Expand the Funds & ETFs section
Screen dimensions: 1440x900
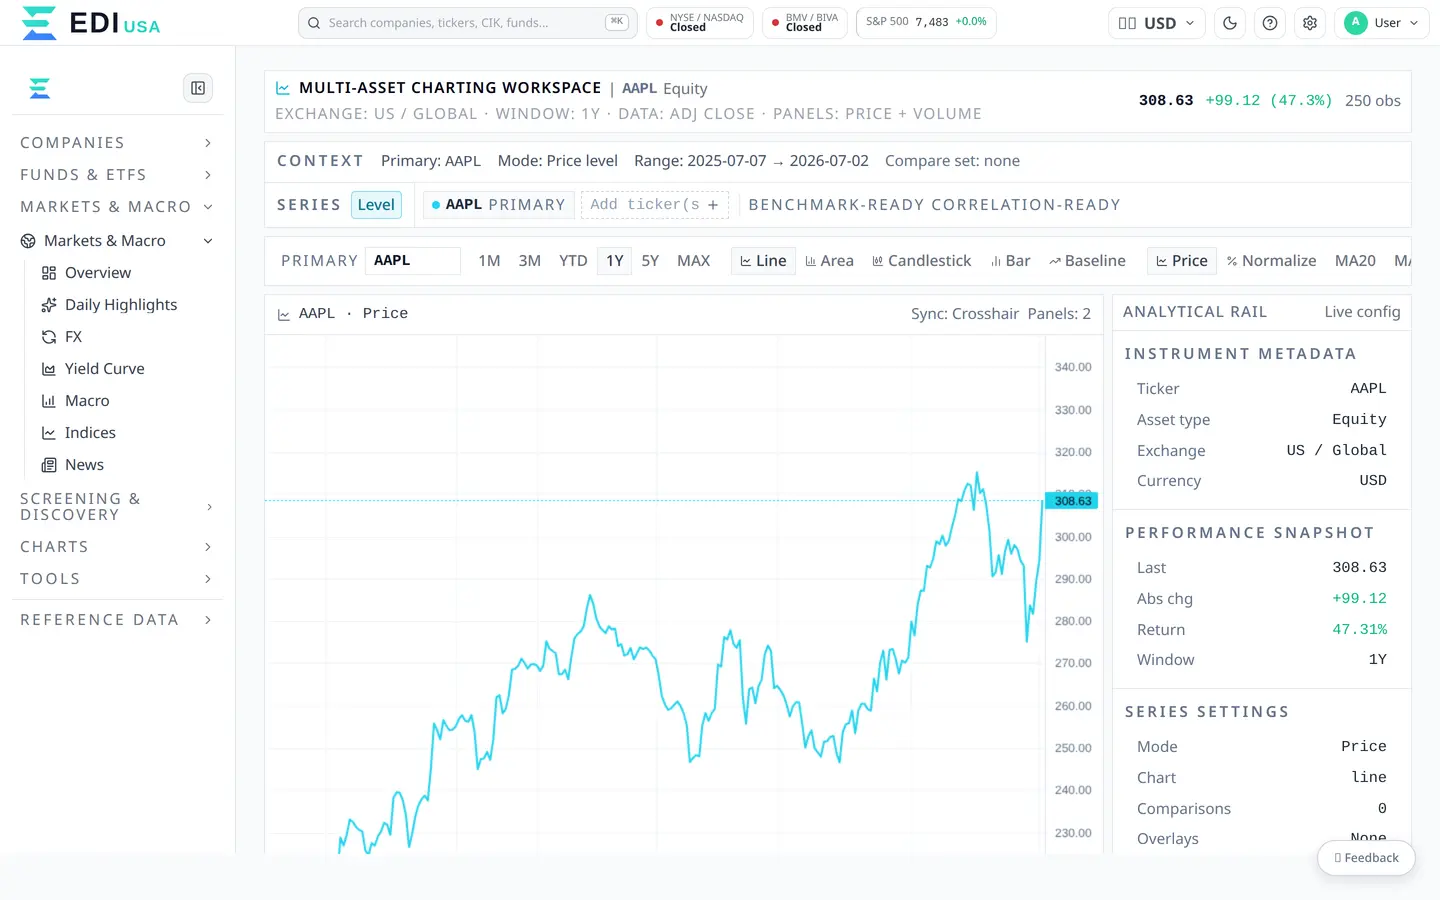pyautogui.click(x=117, y=175)
